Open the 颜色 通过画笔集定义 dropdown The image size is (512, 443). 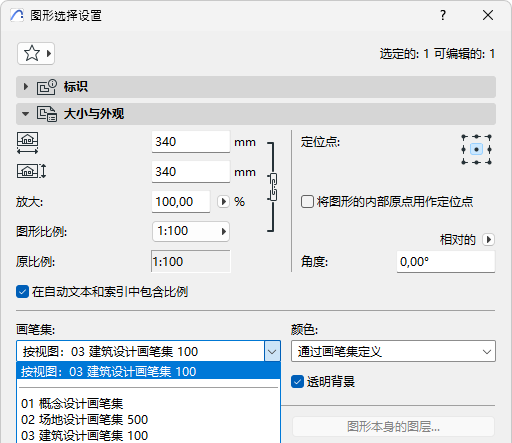click(x=393, y=351)
